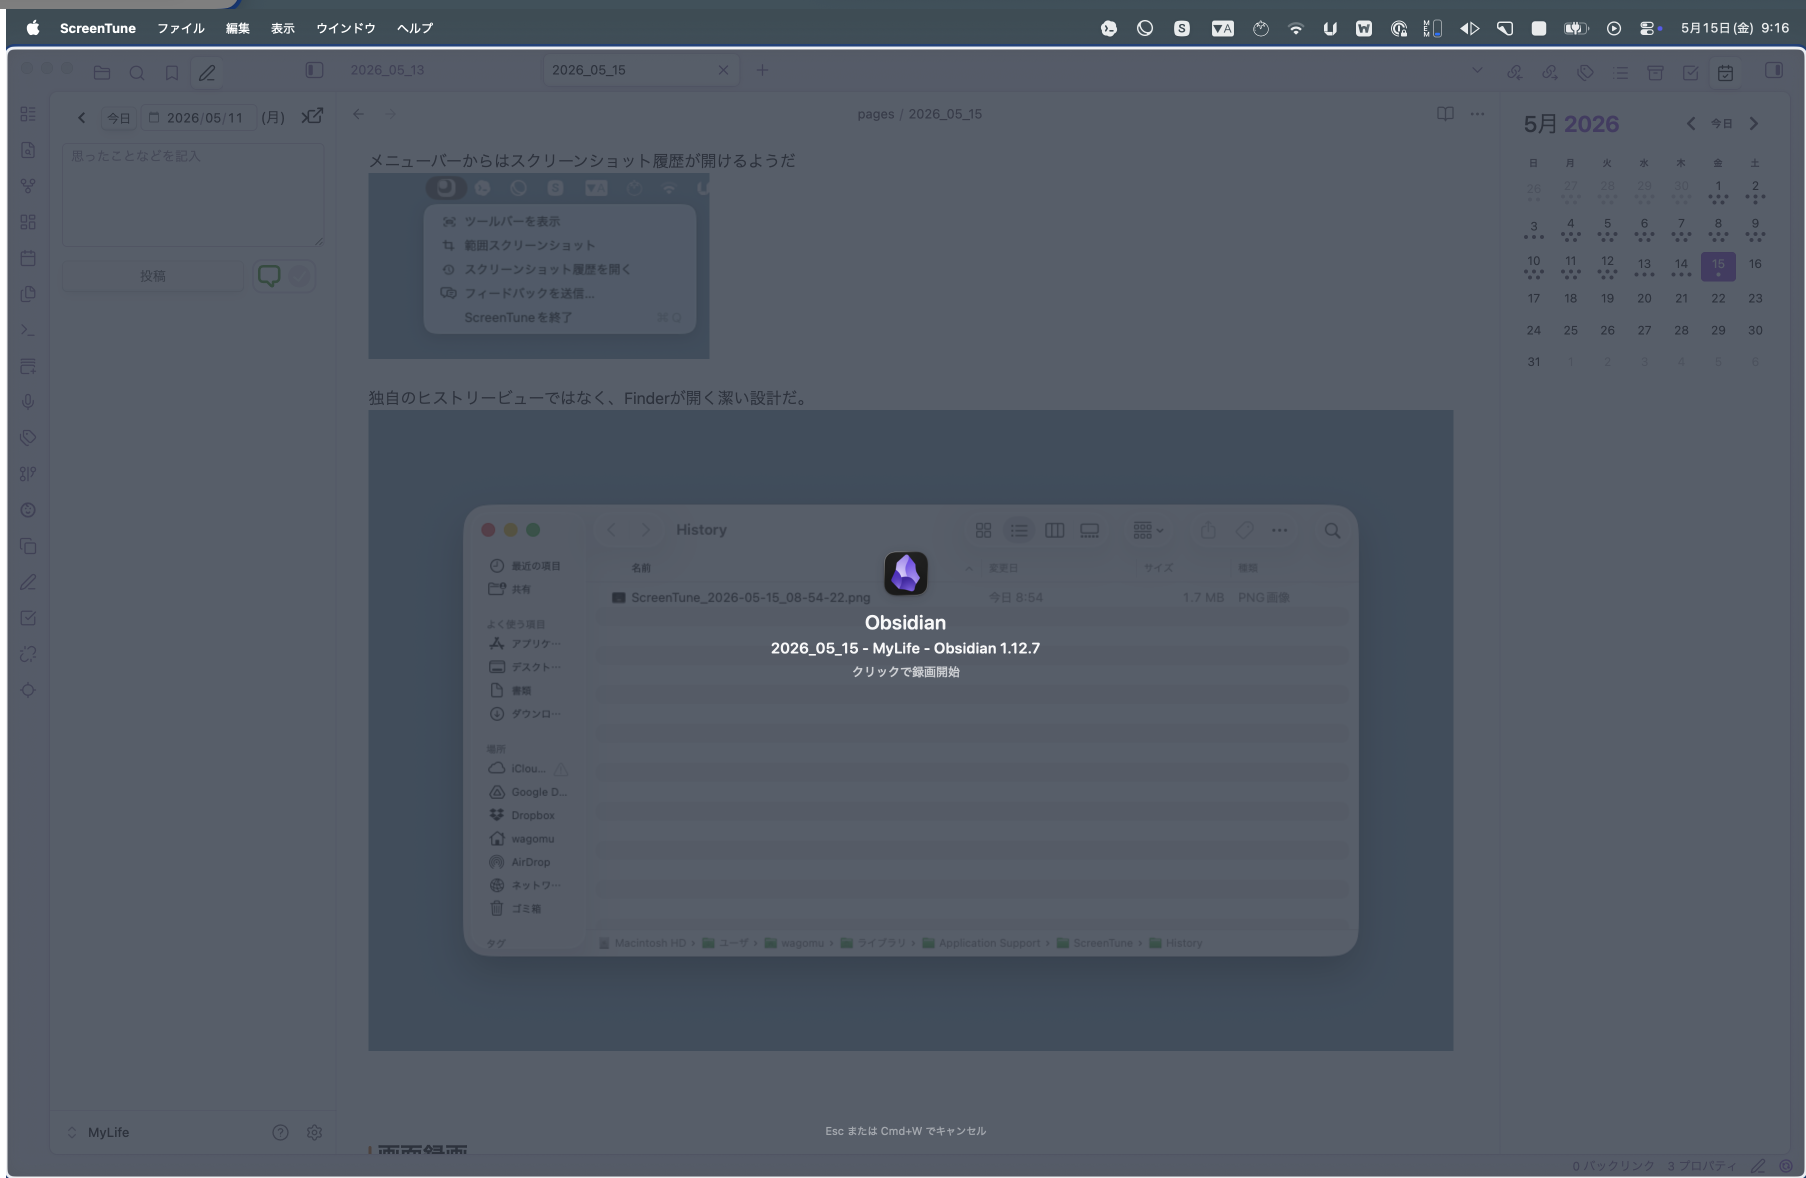The height and width of the screenshot is (1178, 1806).
Task: Click the Wi-Fi icon in the menu bar
Action: (x=1296, y=28)
